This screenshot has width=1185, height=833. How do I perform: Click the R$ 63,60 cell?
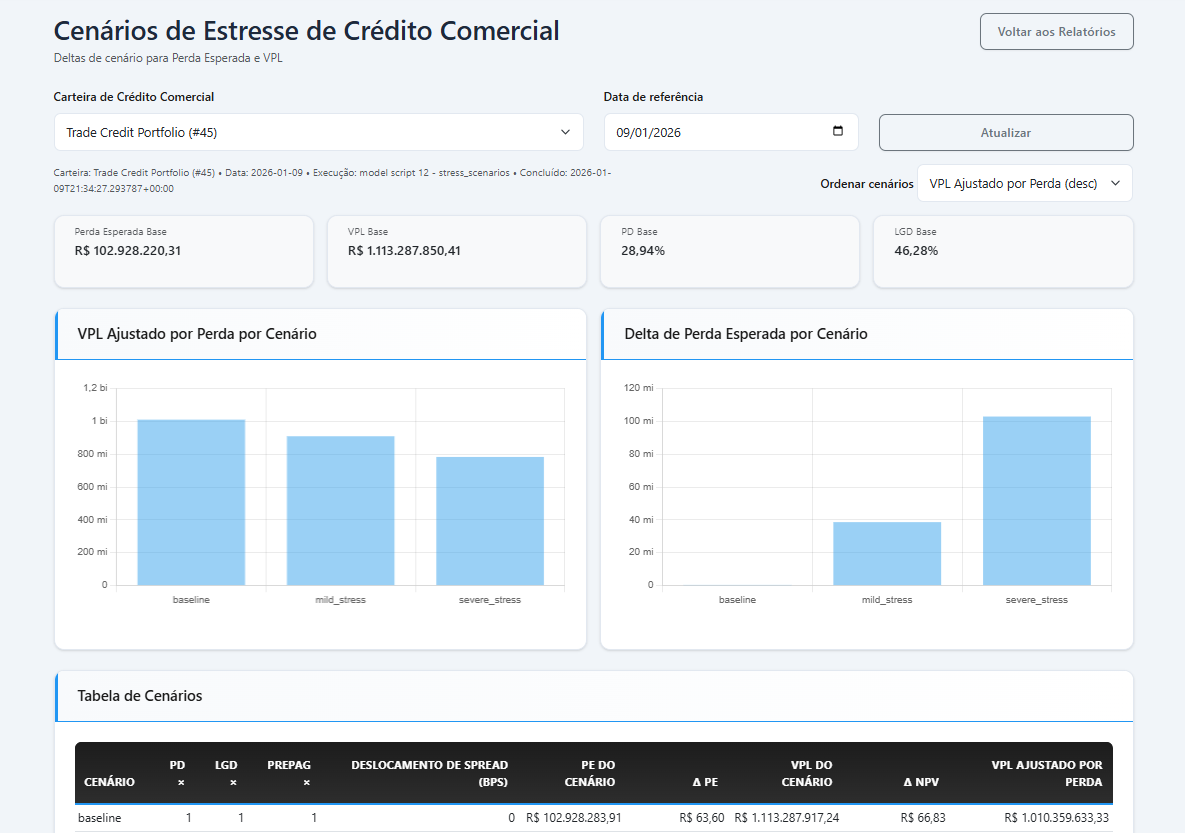click(701, 818)
